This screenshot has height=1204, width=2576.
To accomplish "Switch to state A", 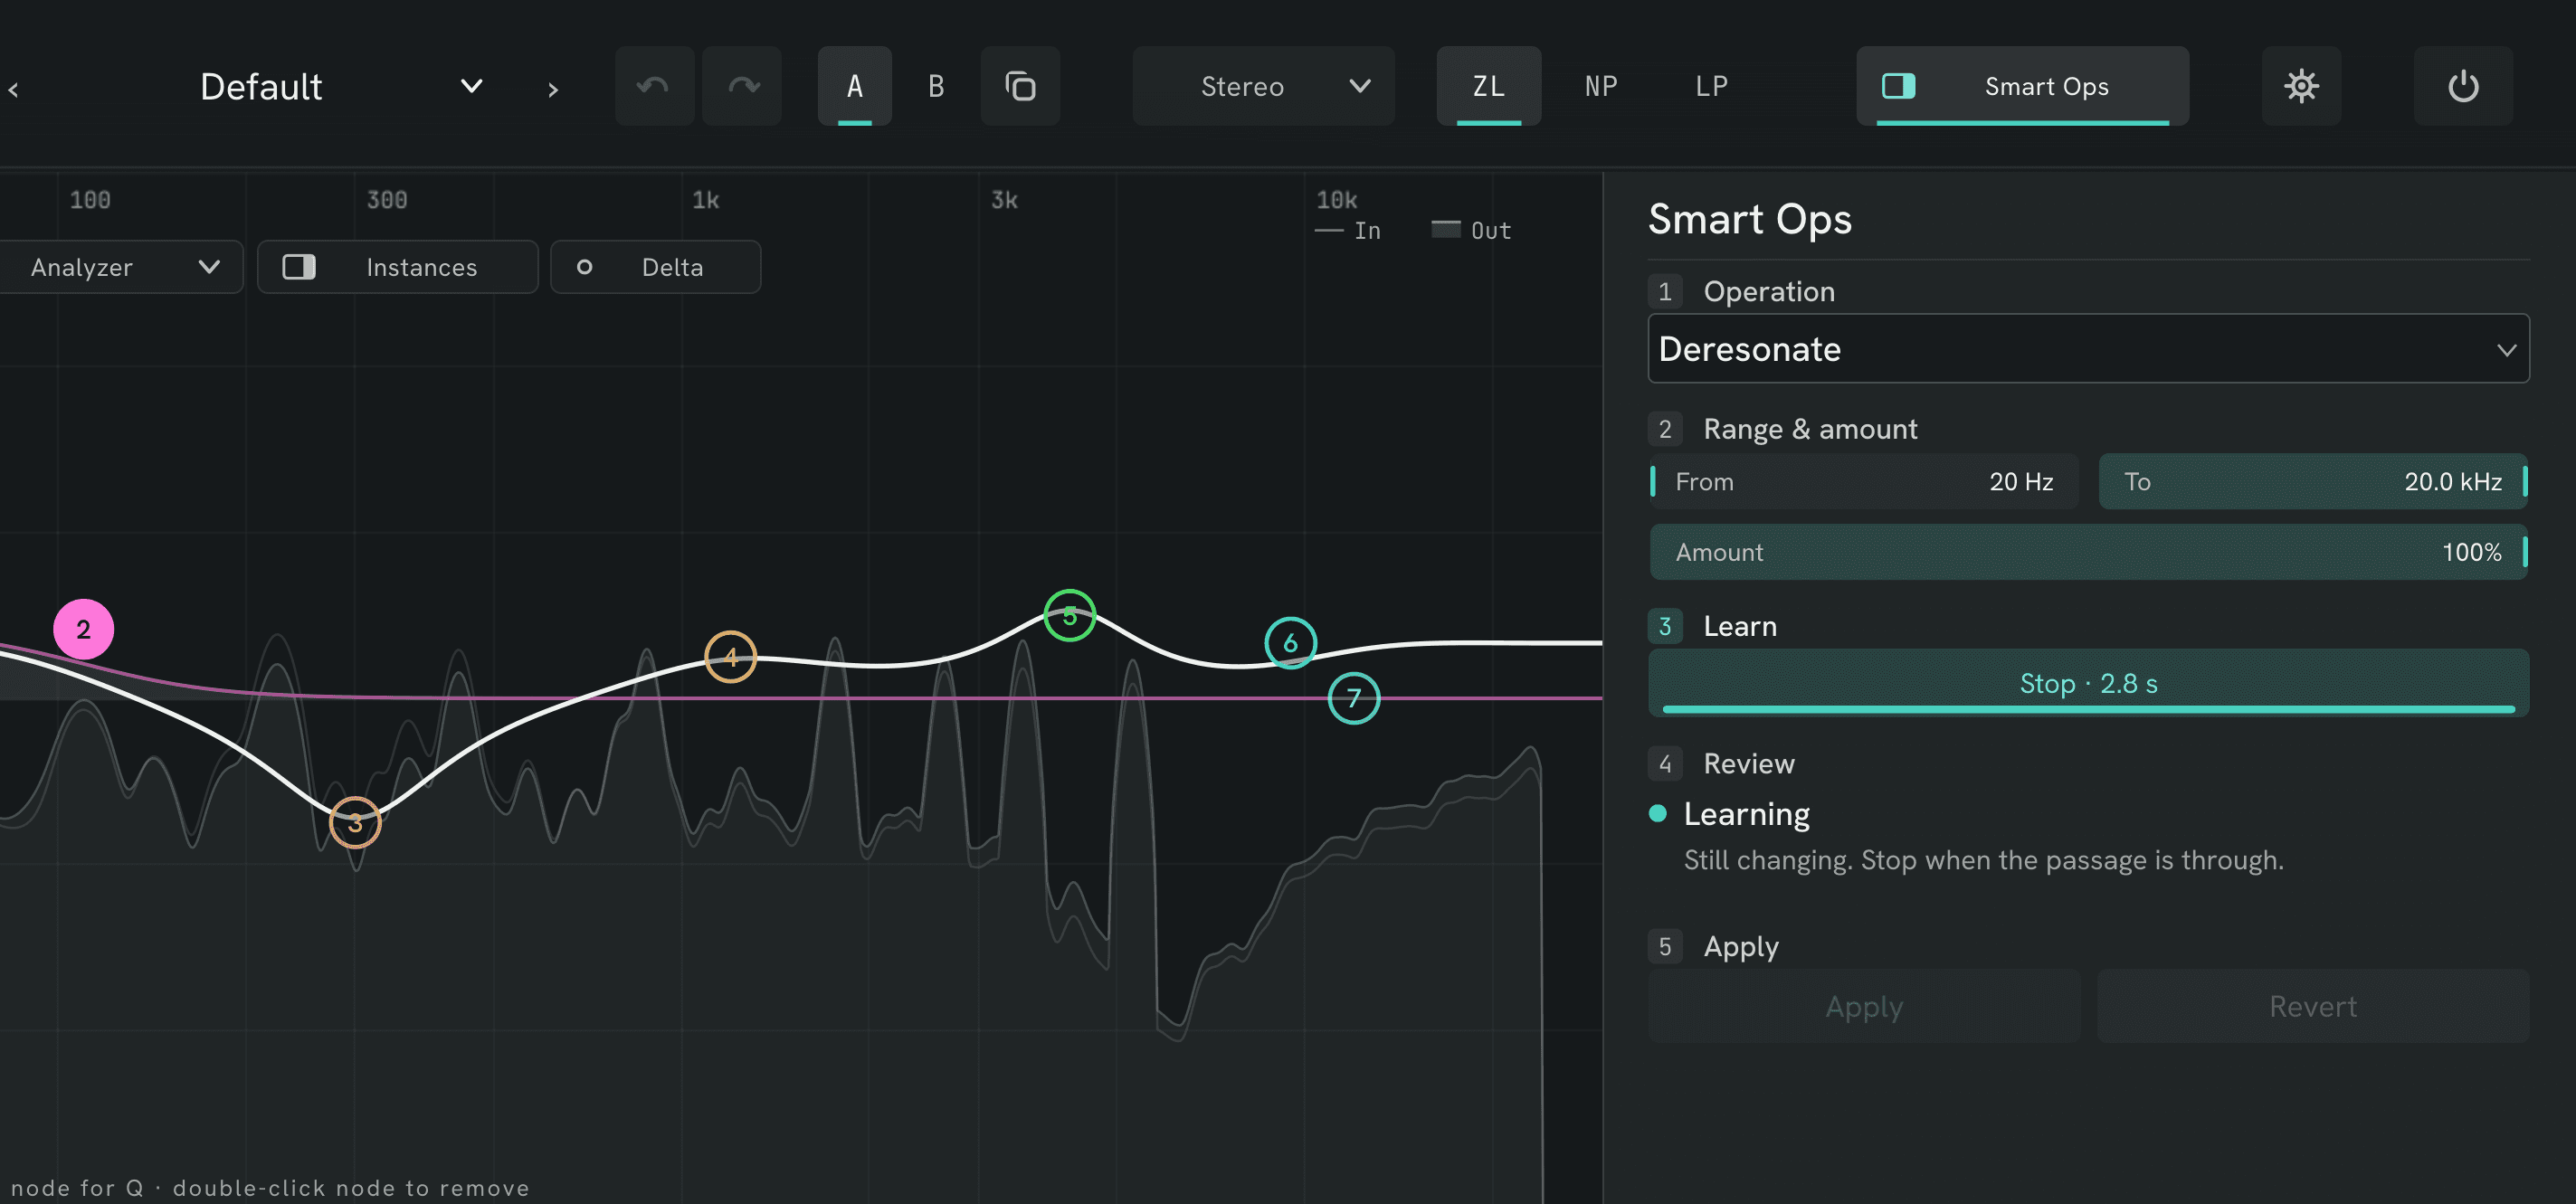I will click(854, 86).
